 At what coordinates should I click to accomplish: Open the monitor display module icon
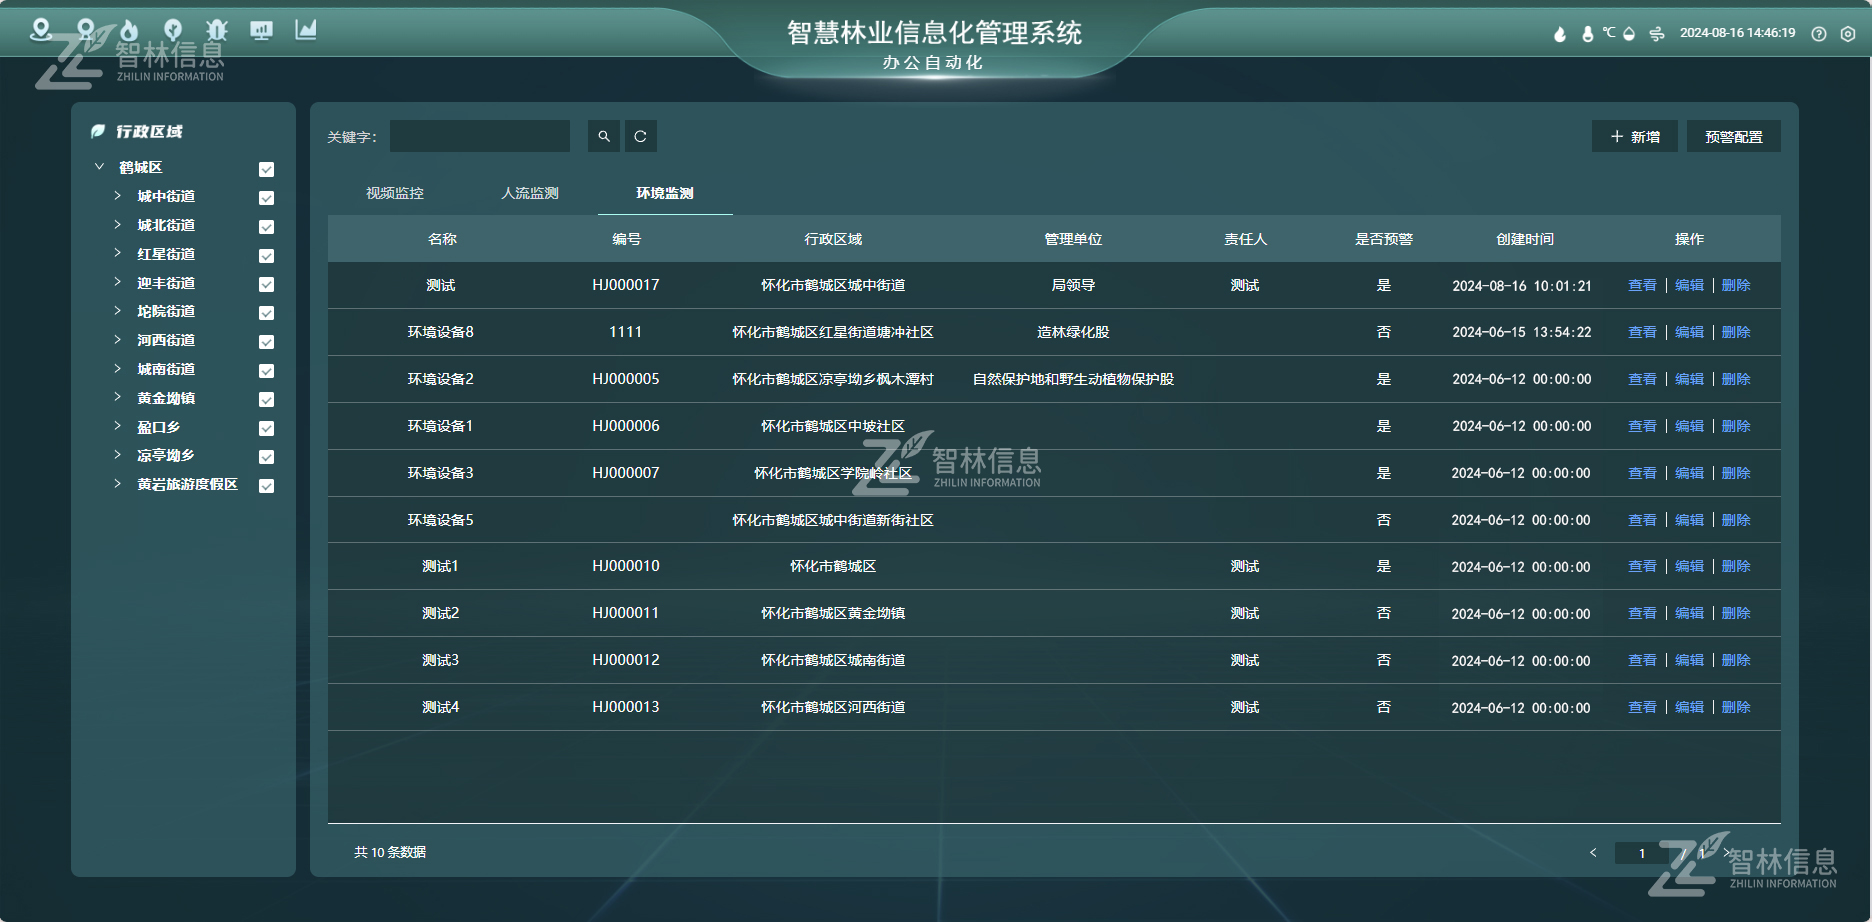click(261, 30)
